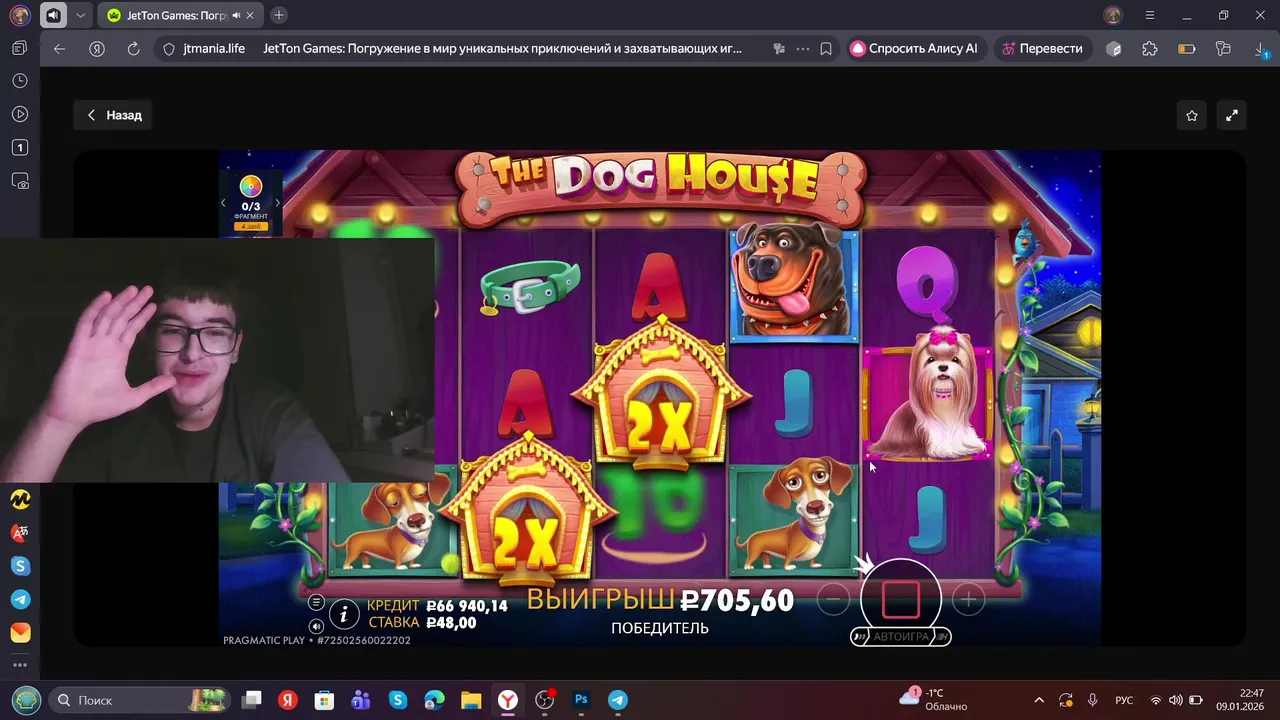Open the game info 'i' icon
Viewport: 1280px width, 720px height.
click(x=344, y=613)
